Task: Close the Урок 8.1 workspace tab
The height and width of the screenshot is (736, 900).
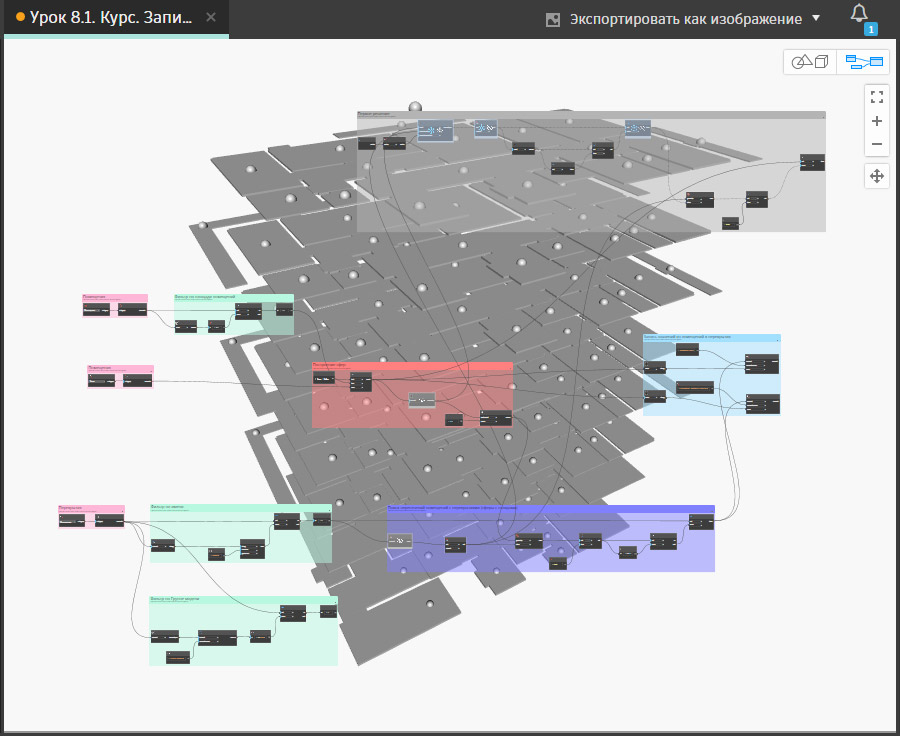Action: [x=211, y=18]
